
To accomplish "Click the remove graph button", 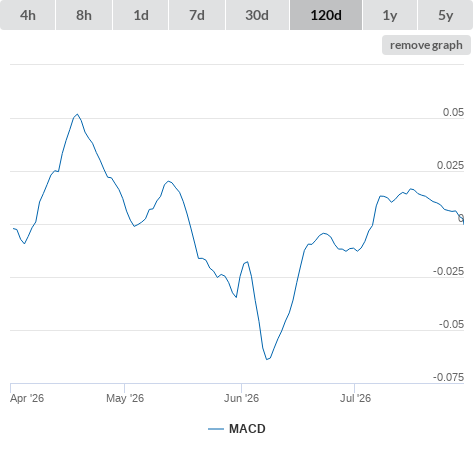I will (x=426, y=45).
